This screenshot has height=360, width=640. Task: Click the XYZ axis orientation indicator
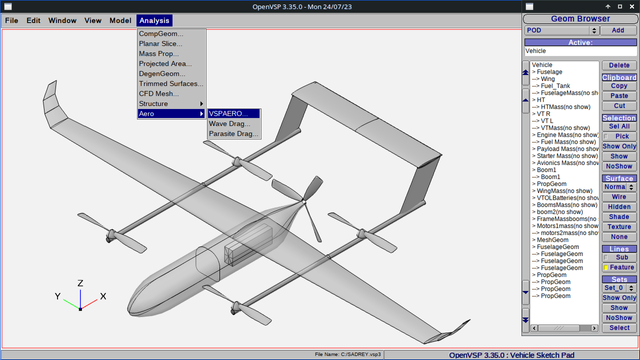pos(80,296)
